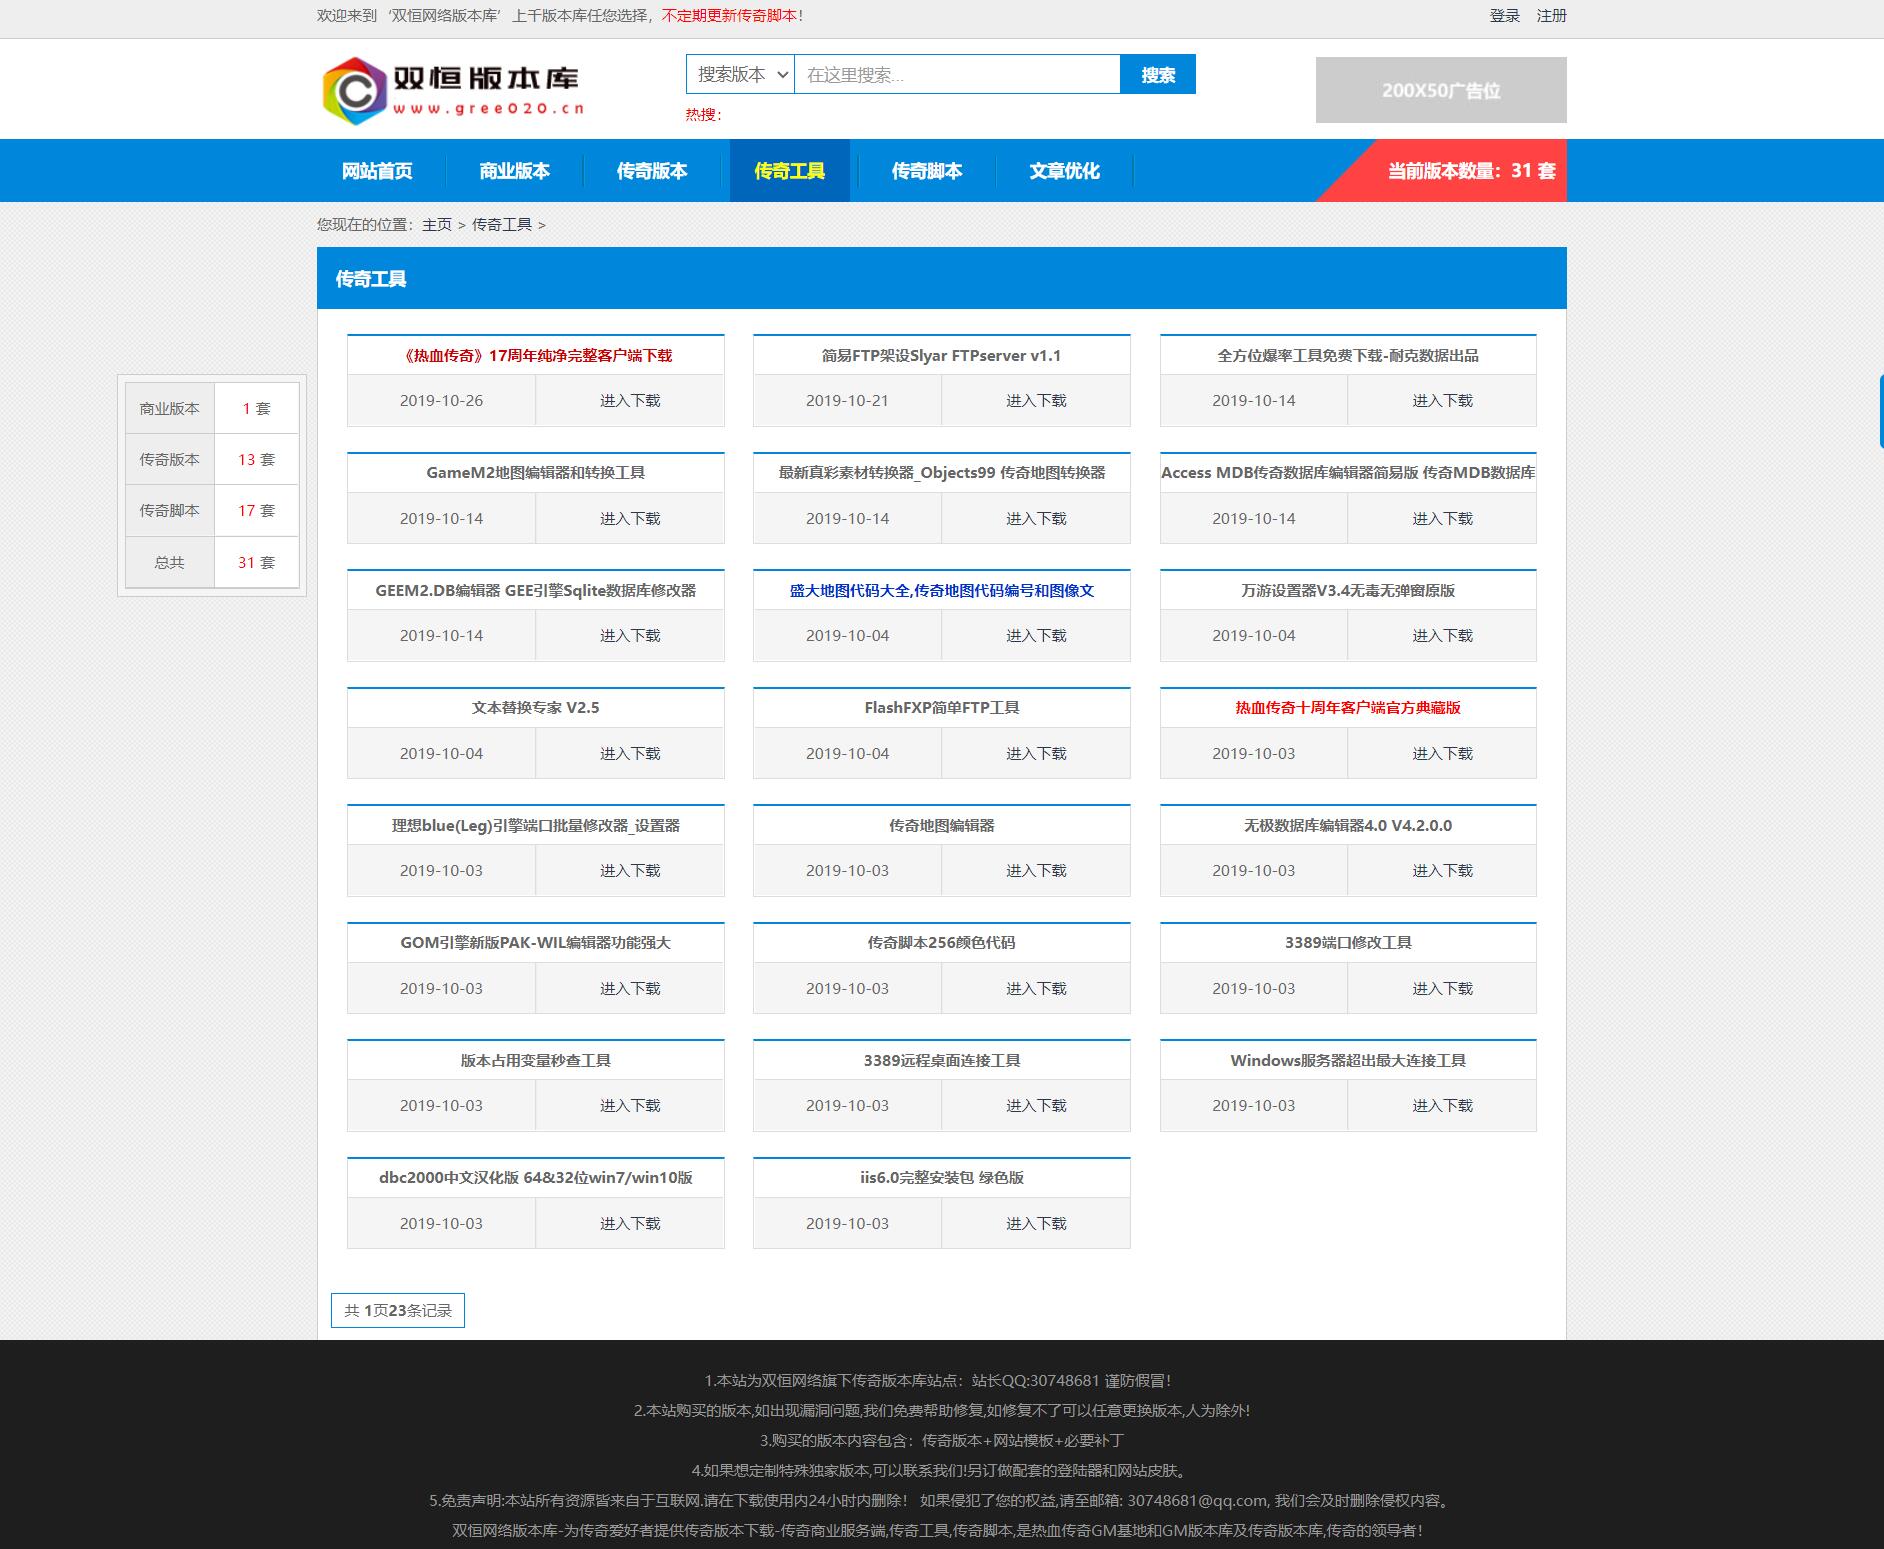Click 进入下载 under 3389端口修改工具
This screenshot has width=1884, height=1549.
(1442, 989)
